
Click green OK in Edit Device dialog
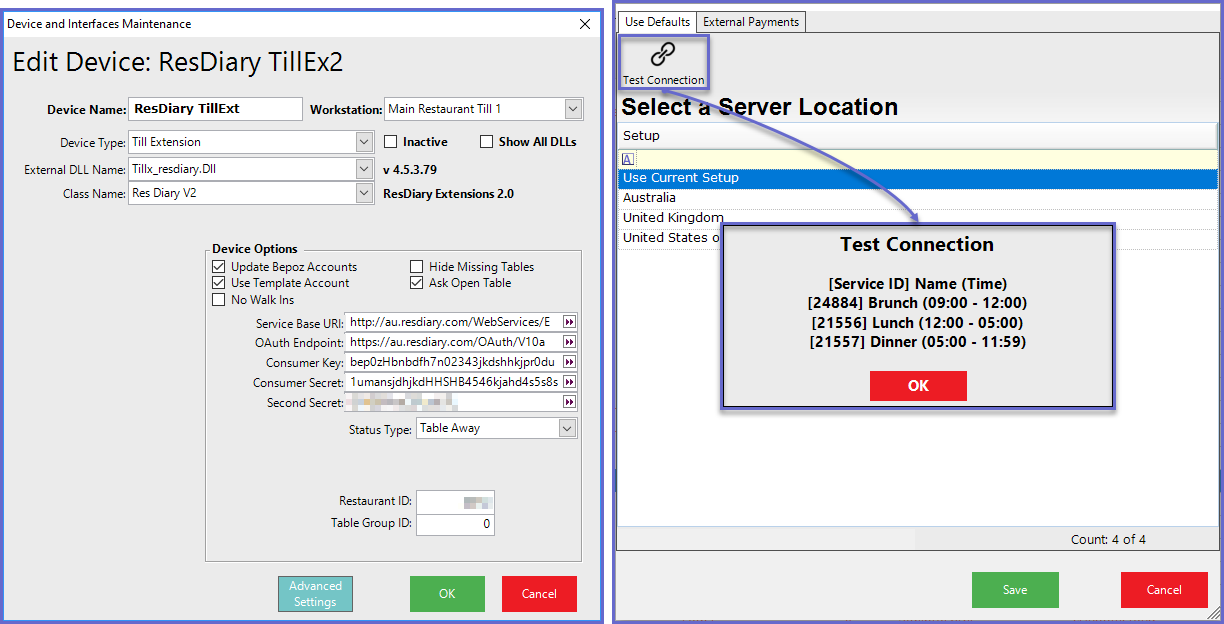pyautogui.click(x=447, y=594)
